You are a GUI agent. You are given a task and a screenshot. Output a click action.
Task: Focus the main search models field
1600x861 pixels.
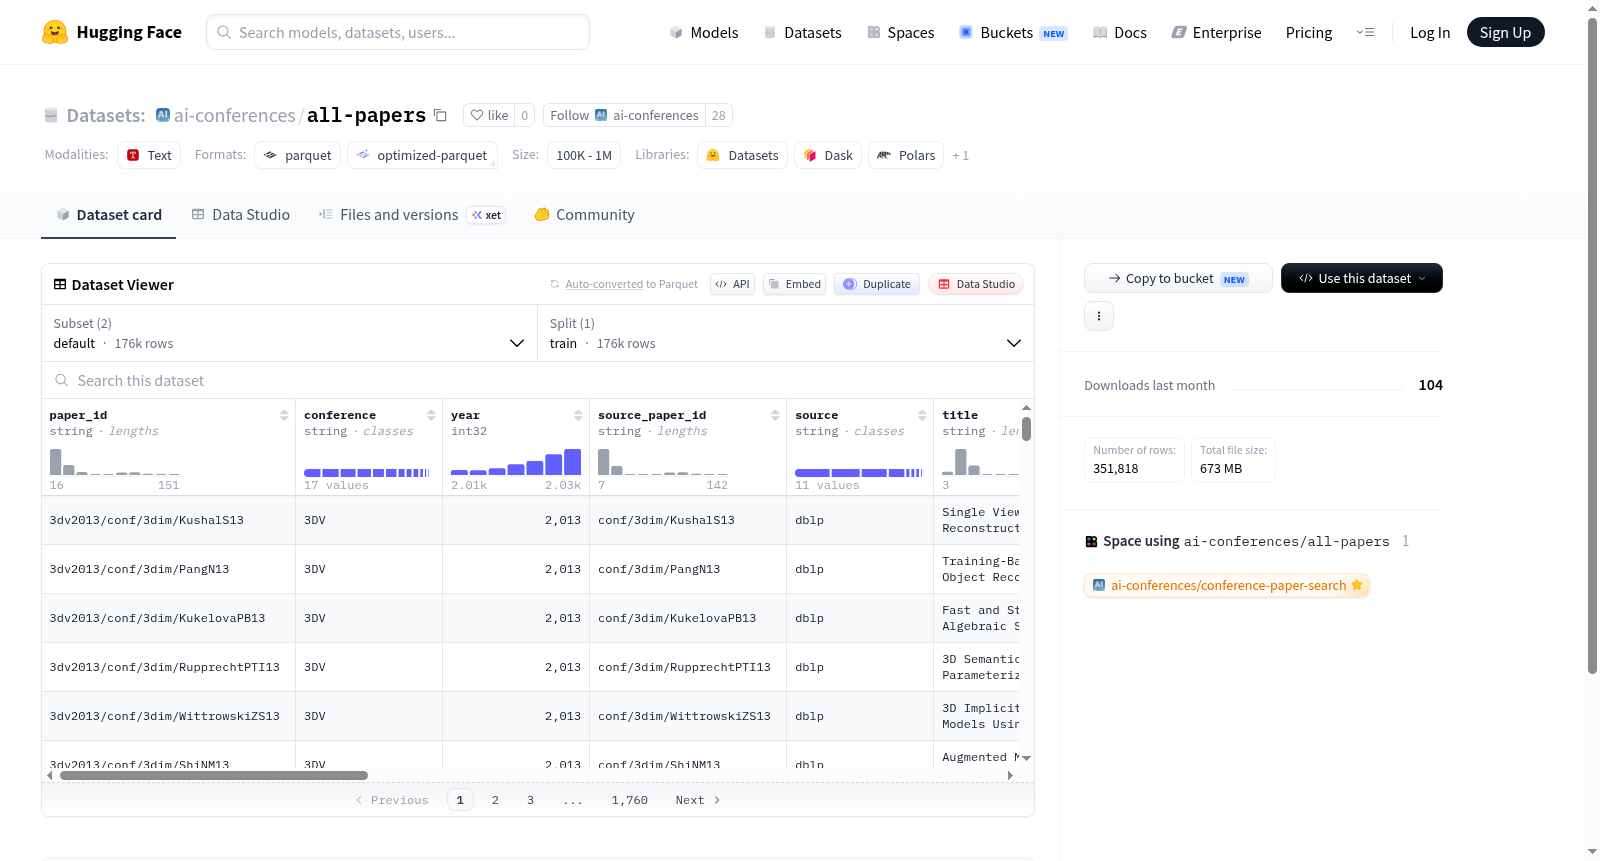tap(398, 32)
